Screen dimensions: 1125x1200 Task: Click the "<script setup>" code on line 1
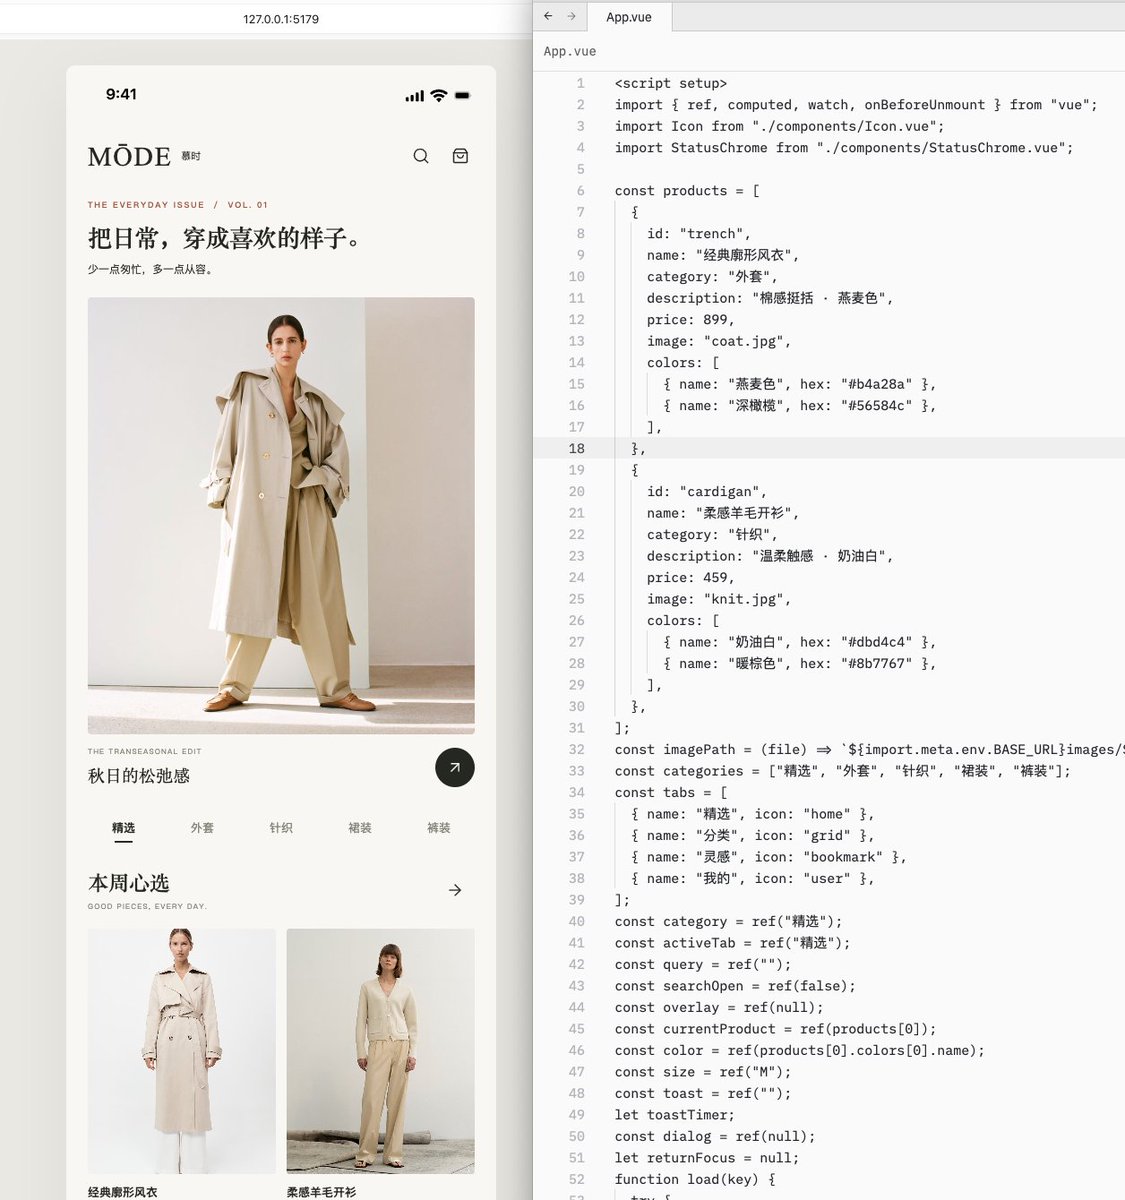click(671, 83)
